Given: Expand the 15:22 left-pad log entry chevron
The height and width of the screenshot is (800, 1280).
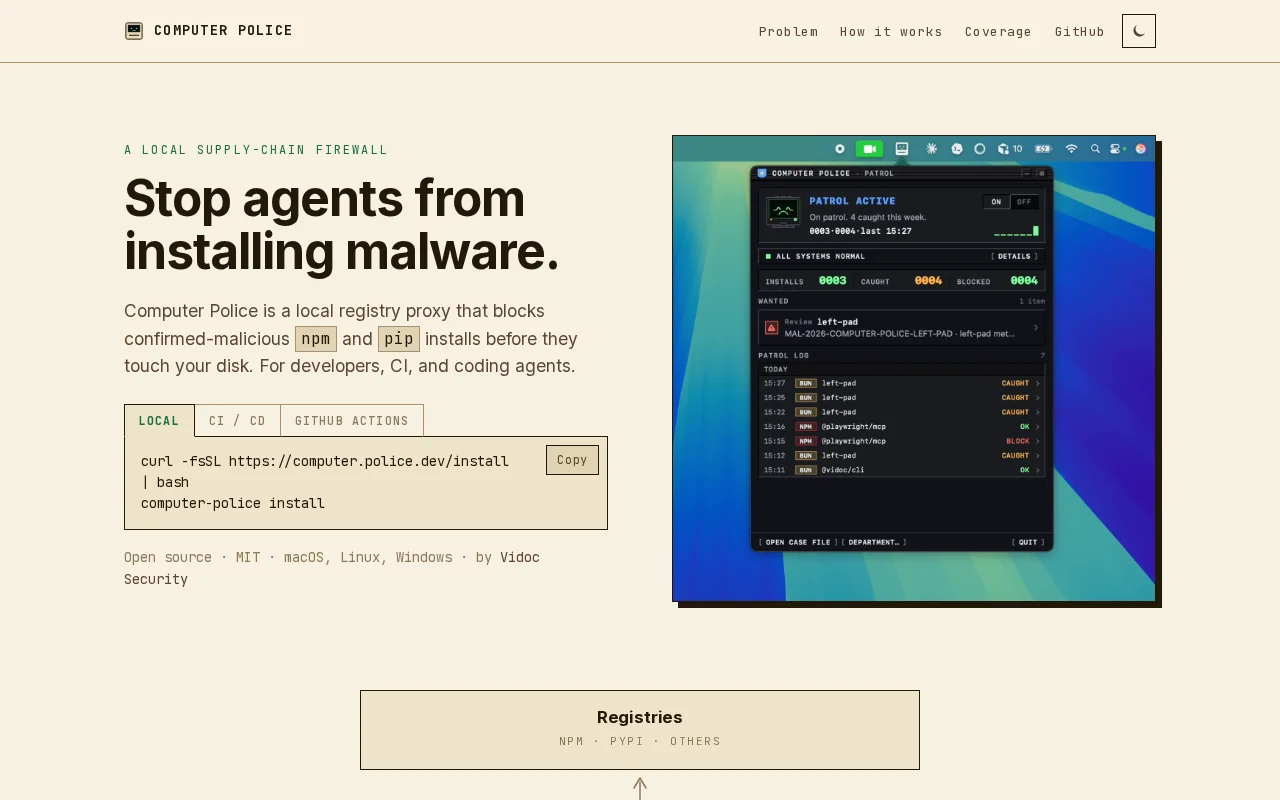Looking at the screenshot, I should (x=1038, y=412).
